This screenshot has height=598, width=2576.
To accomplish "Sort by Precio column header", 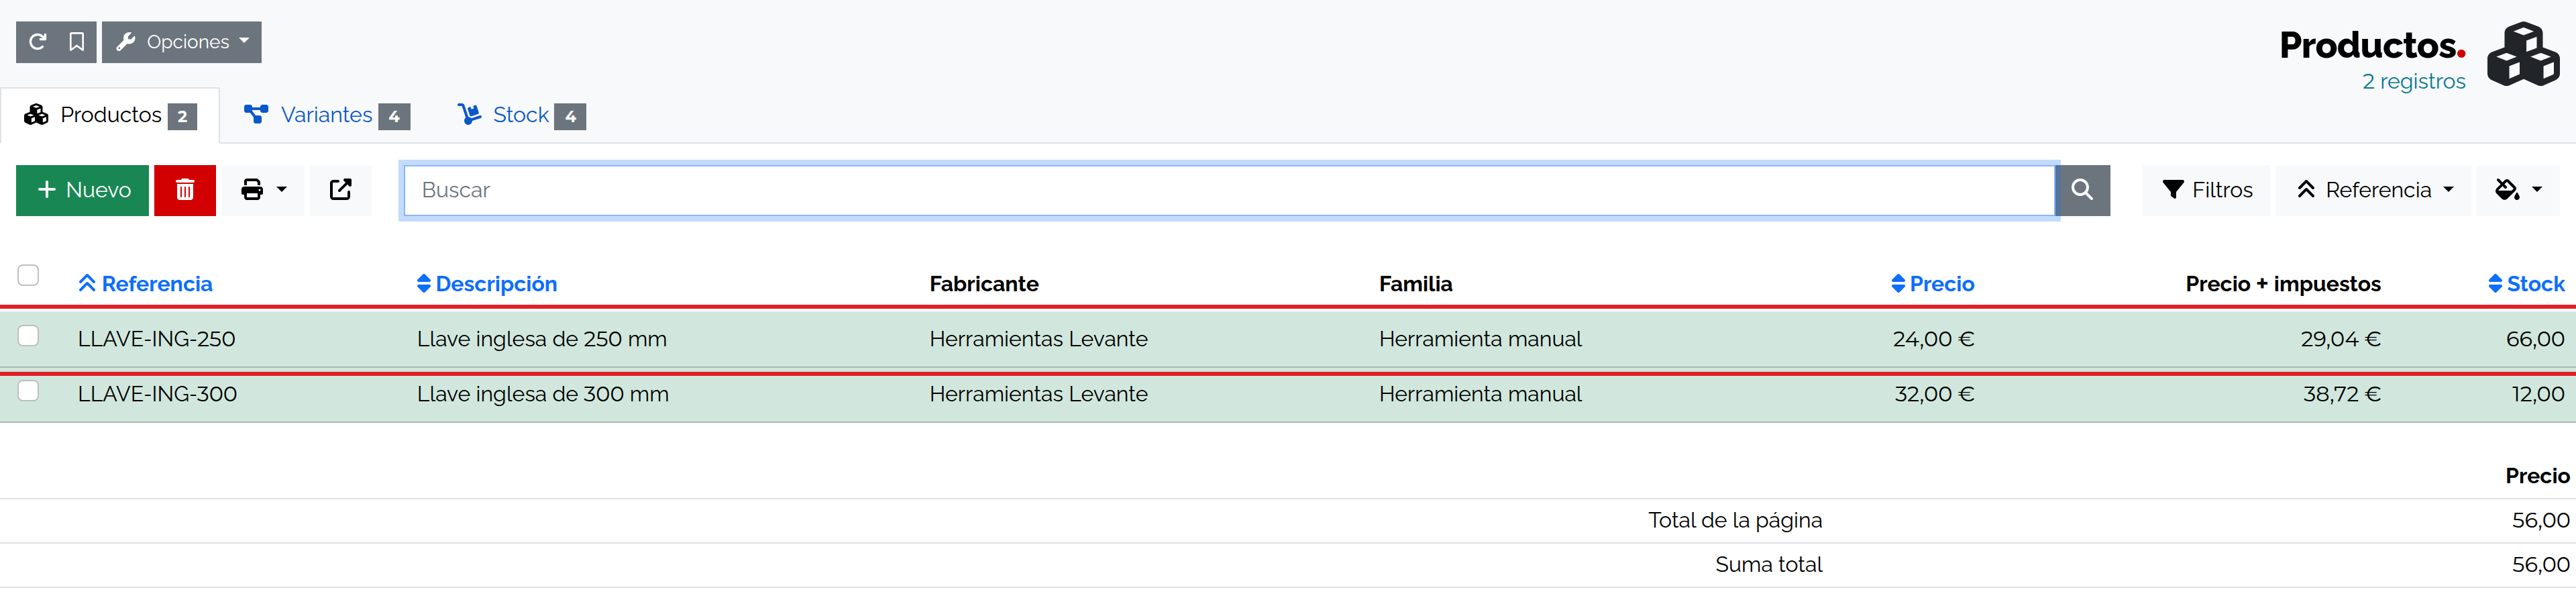I will pyautogui.click(x=1932, y=284).
